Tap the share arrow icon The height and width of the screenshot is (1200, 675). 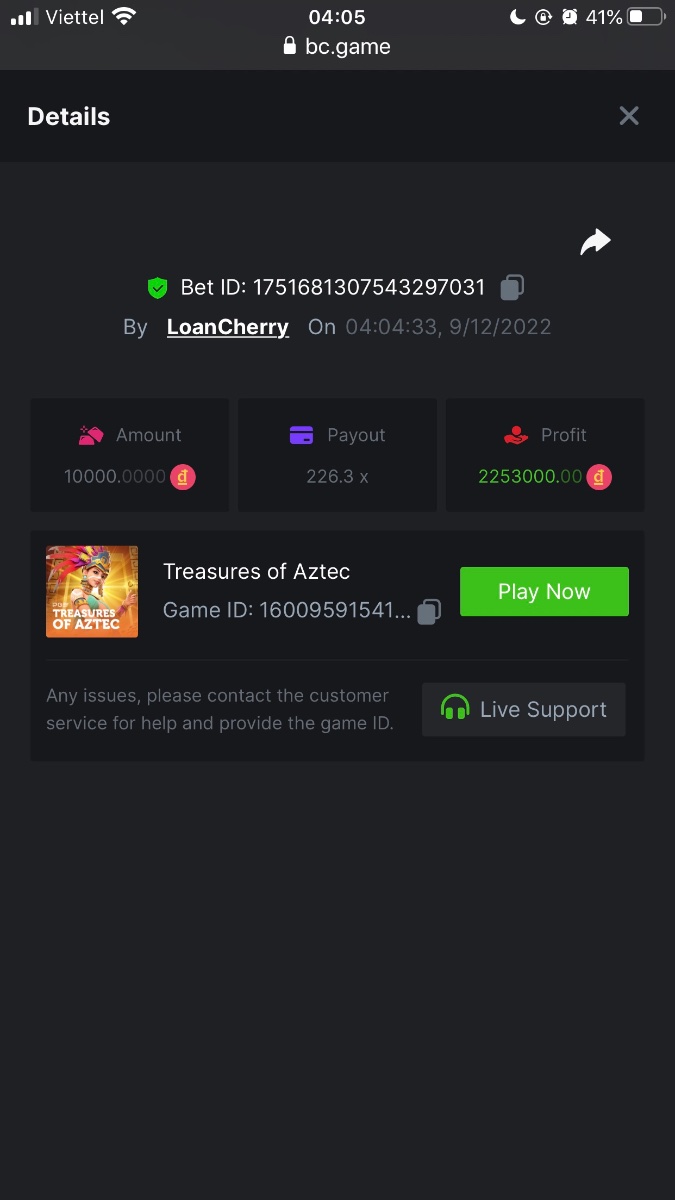(595, 242)
